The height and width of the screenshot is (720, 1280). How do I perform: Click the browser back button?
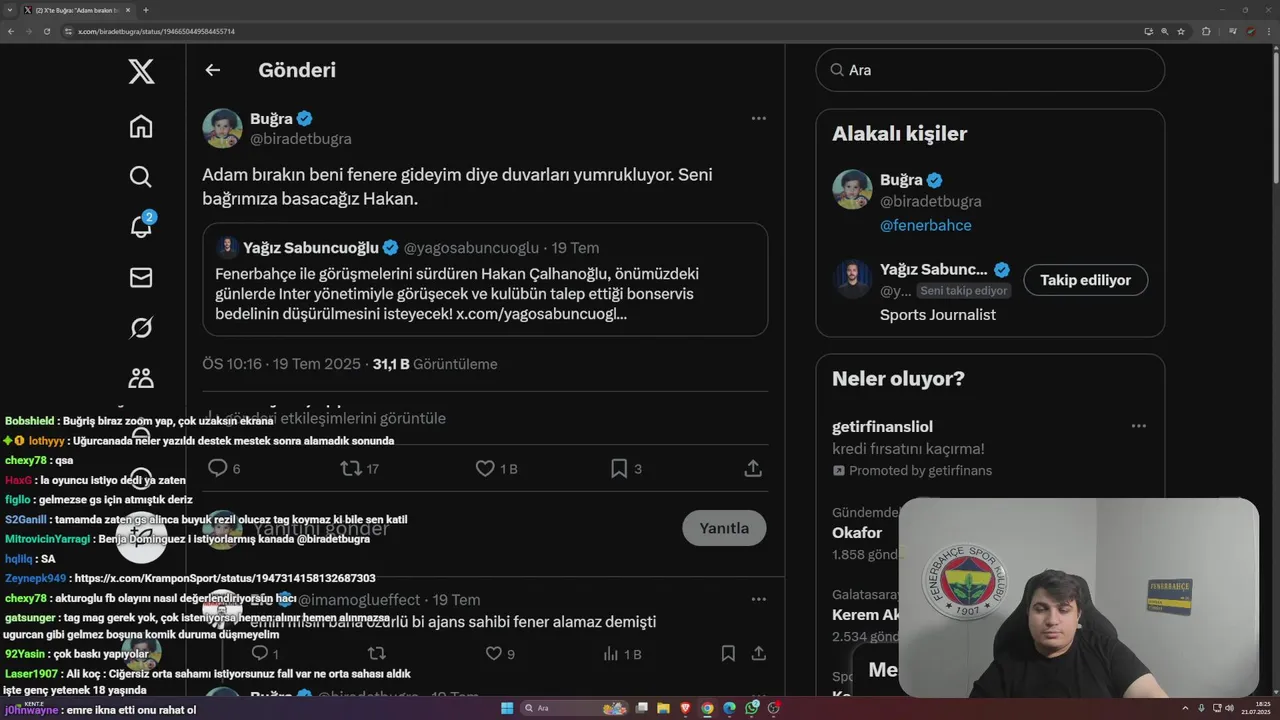coord(11,31)
